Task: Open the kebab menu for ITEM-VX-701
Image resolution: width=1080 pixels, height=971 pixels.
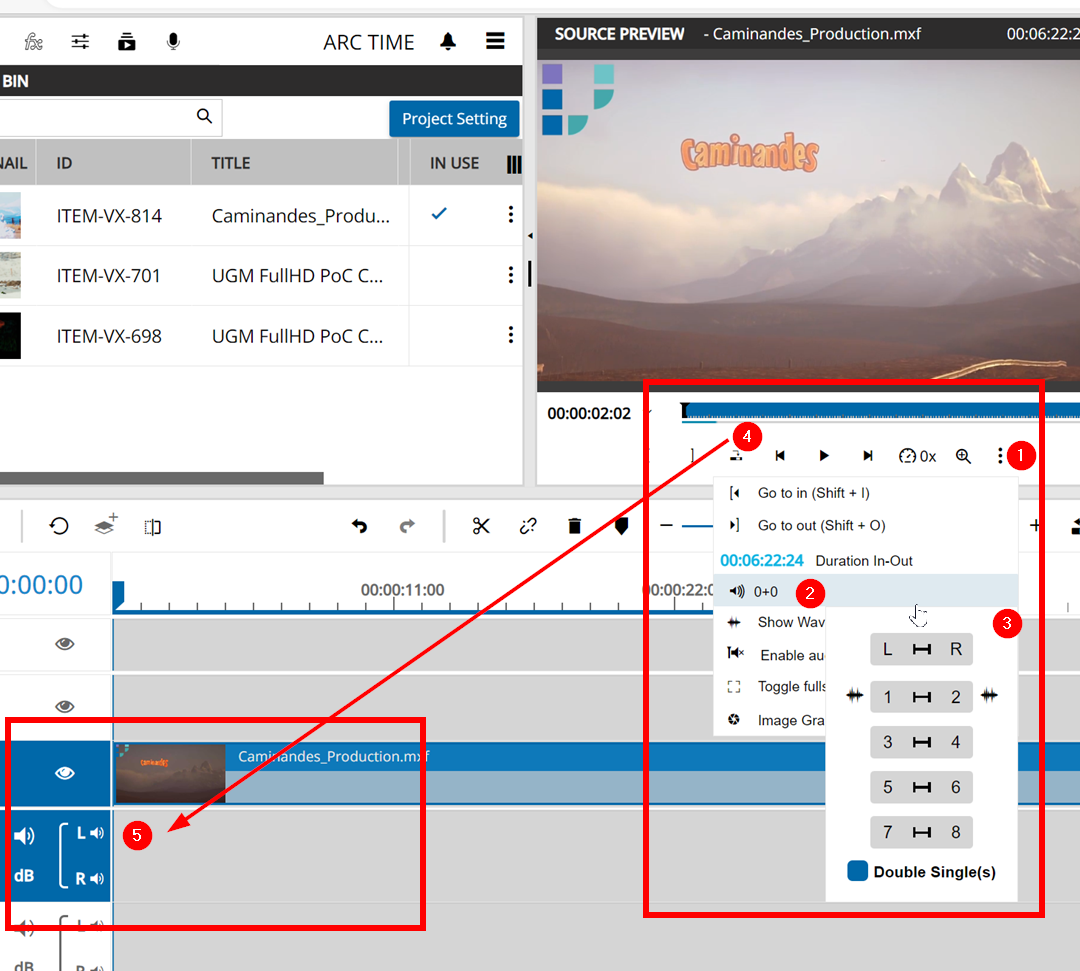Action: [511, 275]
